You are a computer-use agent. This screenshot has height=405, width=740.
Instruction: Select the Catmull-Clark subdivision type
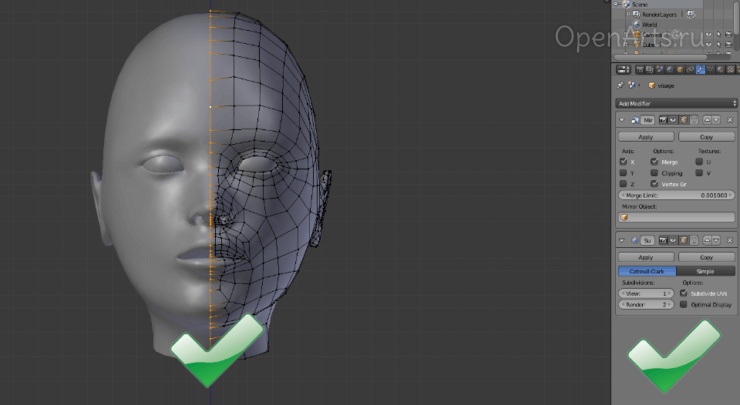(x=646, y=271)
